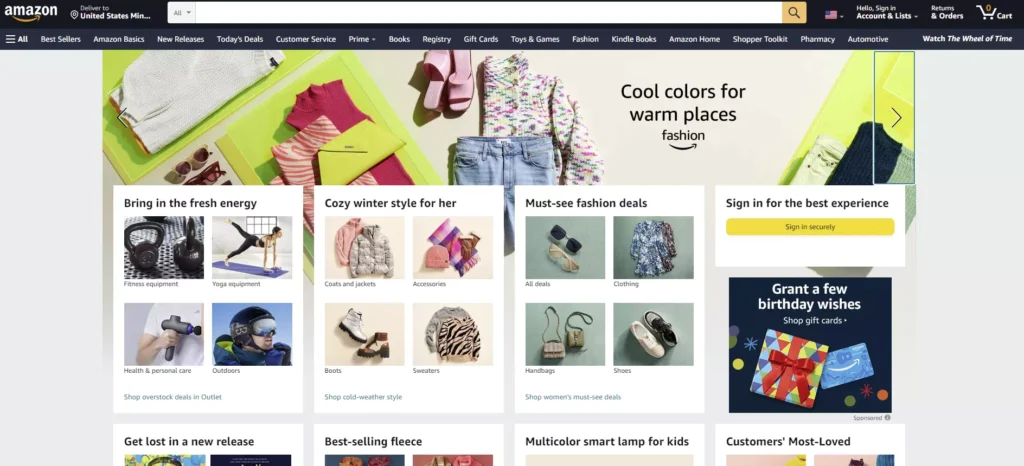Screen dimensions: 1024x466
Task: Open Amazon Basics nav item
Action: pyautogui.click(x=119, y=39)
